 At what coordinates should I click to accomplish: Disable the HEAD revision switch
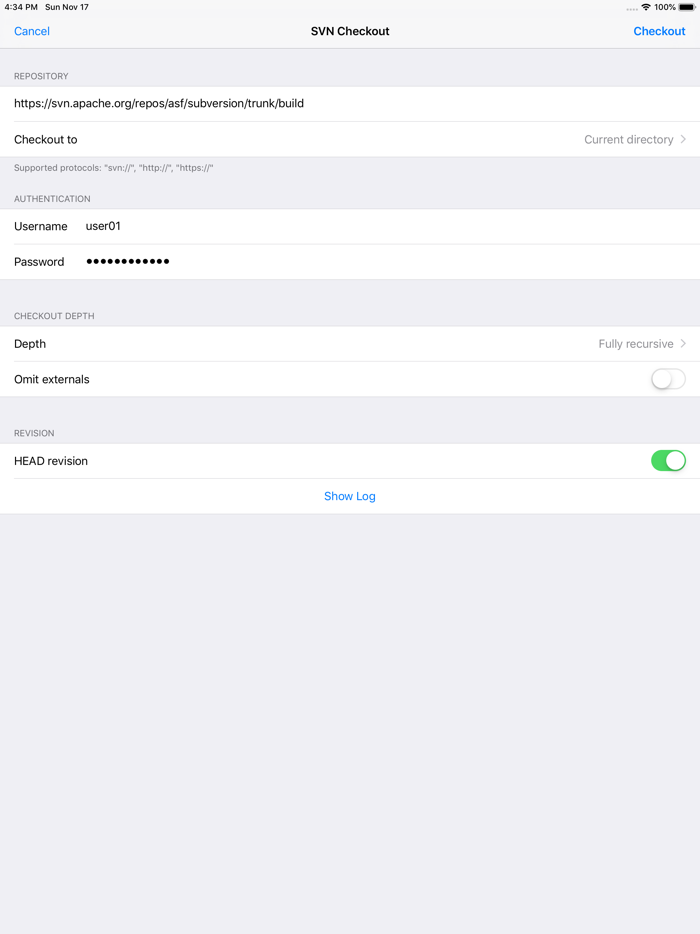click(x=668, y=460)
